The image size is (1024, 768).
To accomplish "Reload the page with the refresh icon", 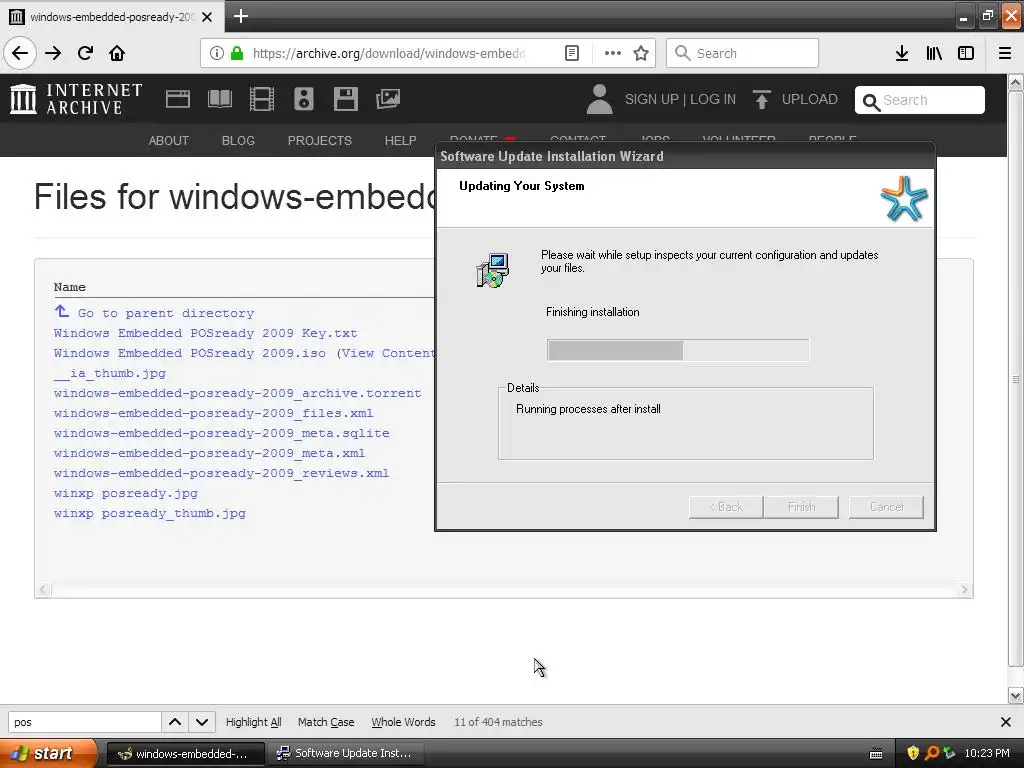I will coord(86,53).
